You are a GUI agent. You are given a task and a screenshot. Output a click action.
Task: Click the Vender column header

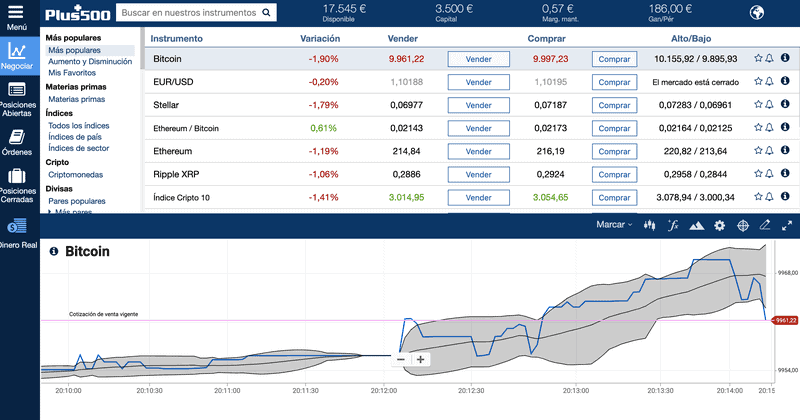[403, 38]
